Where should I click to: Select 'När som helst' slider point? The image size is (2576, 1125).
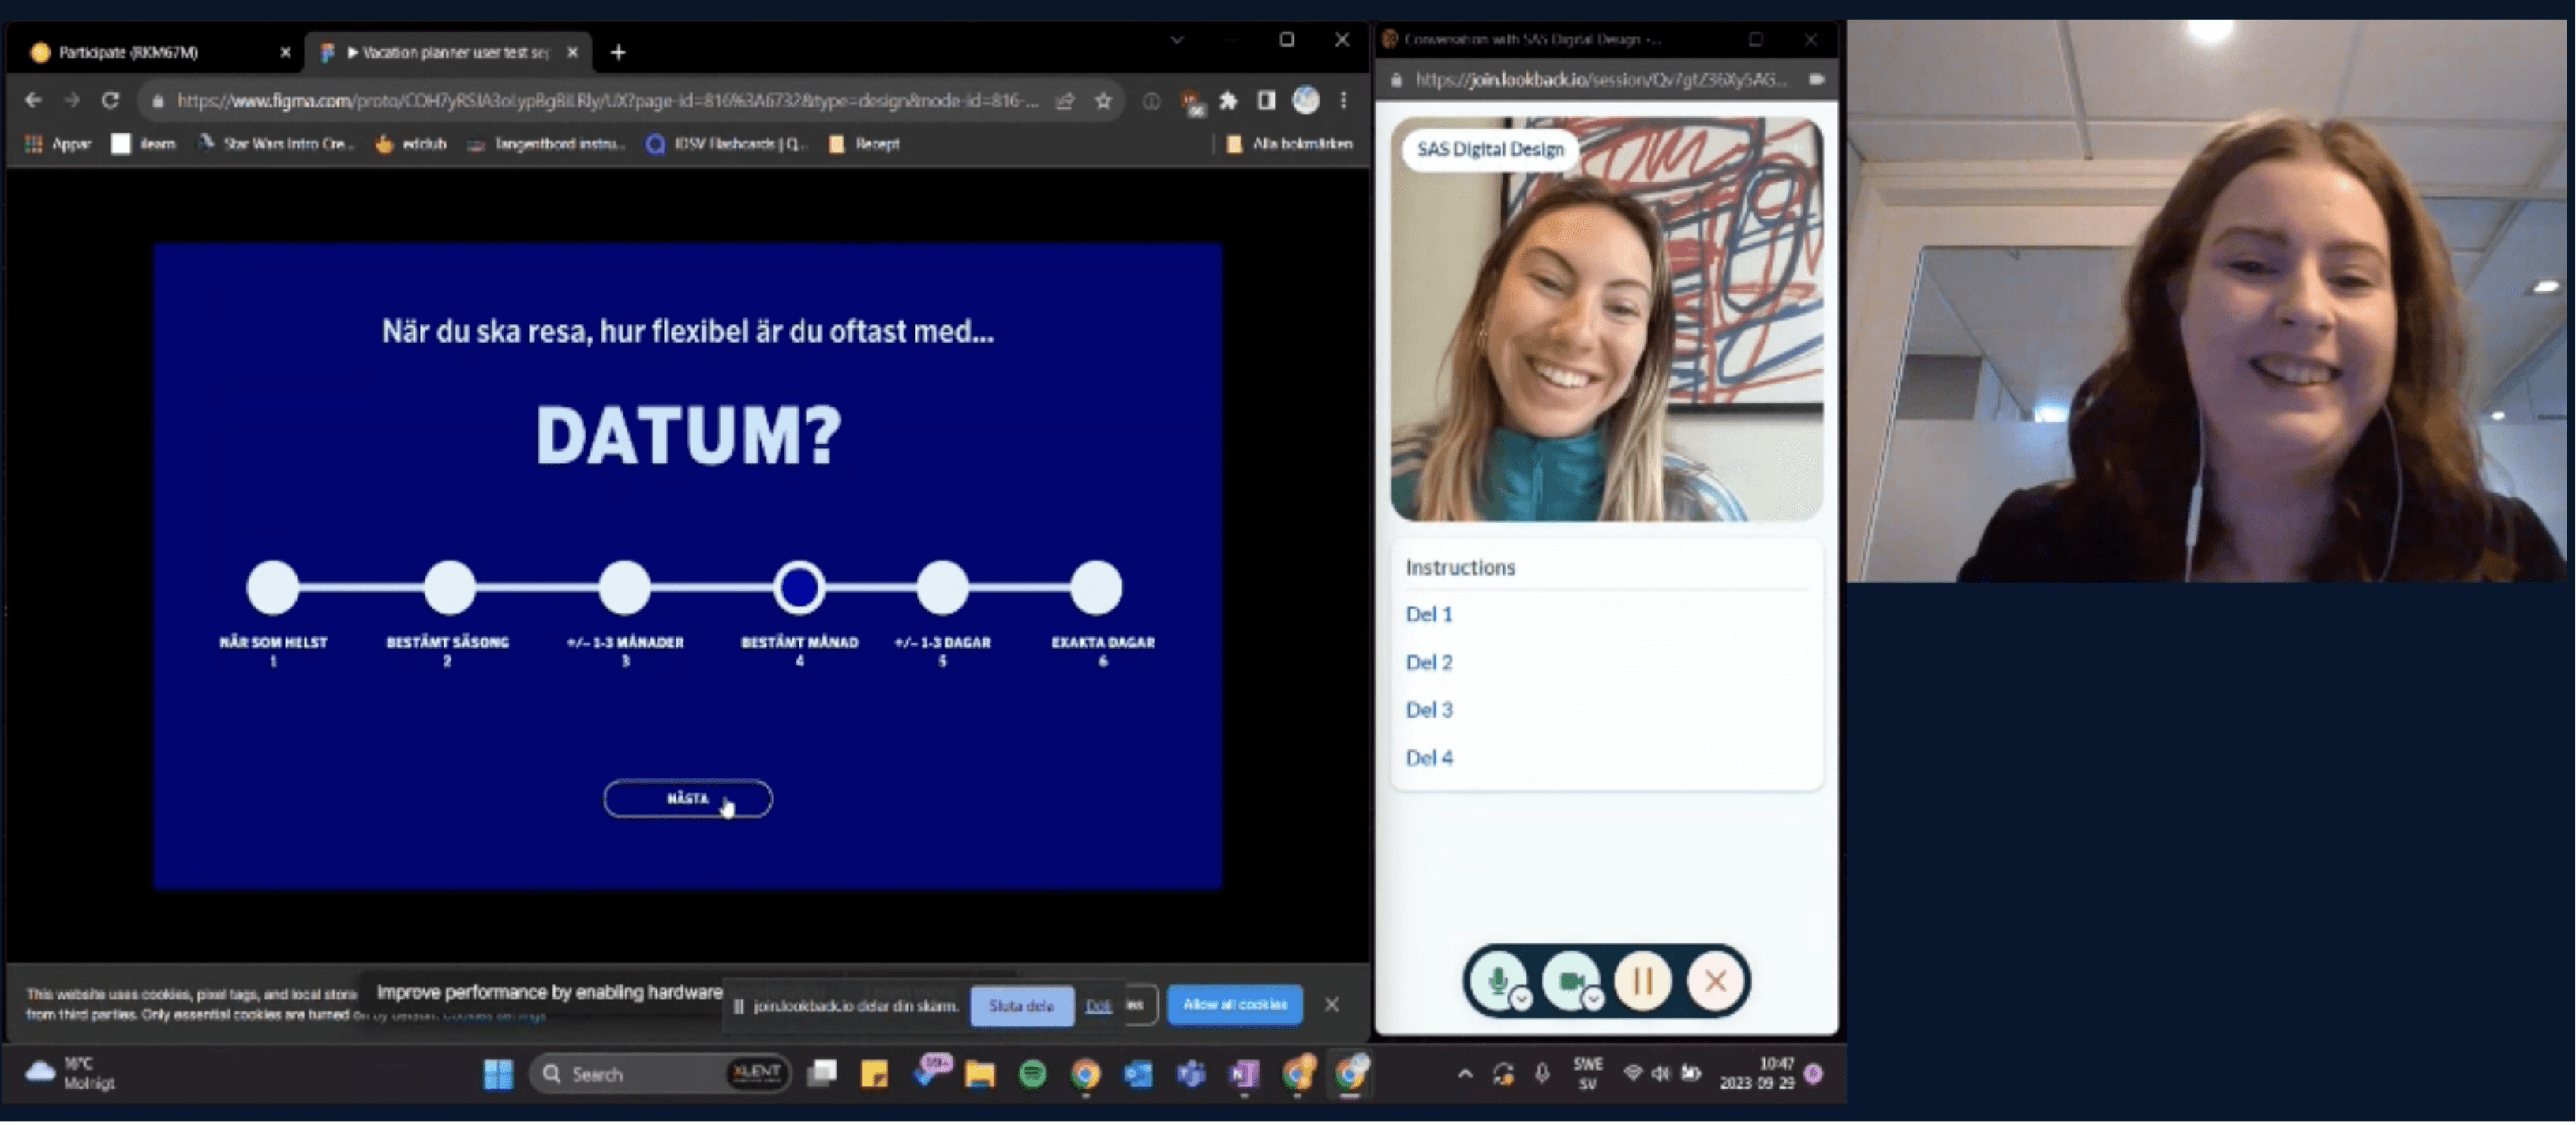tap(273, 587)
